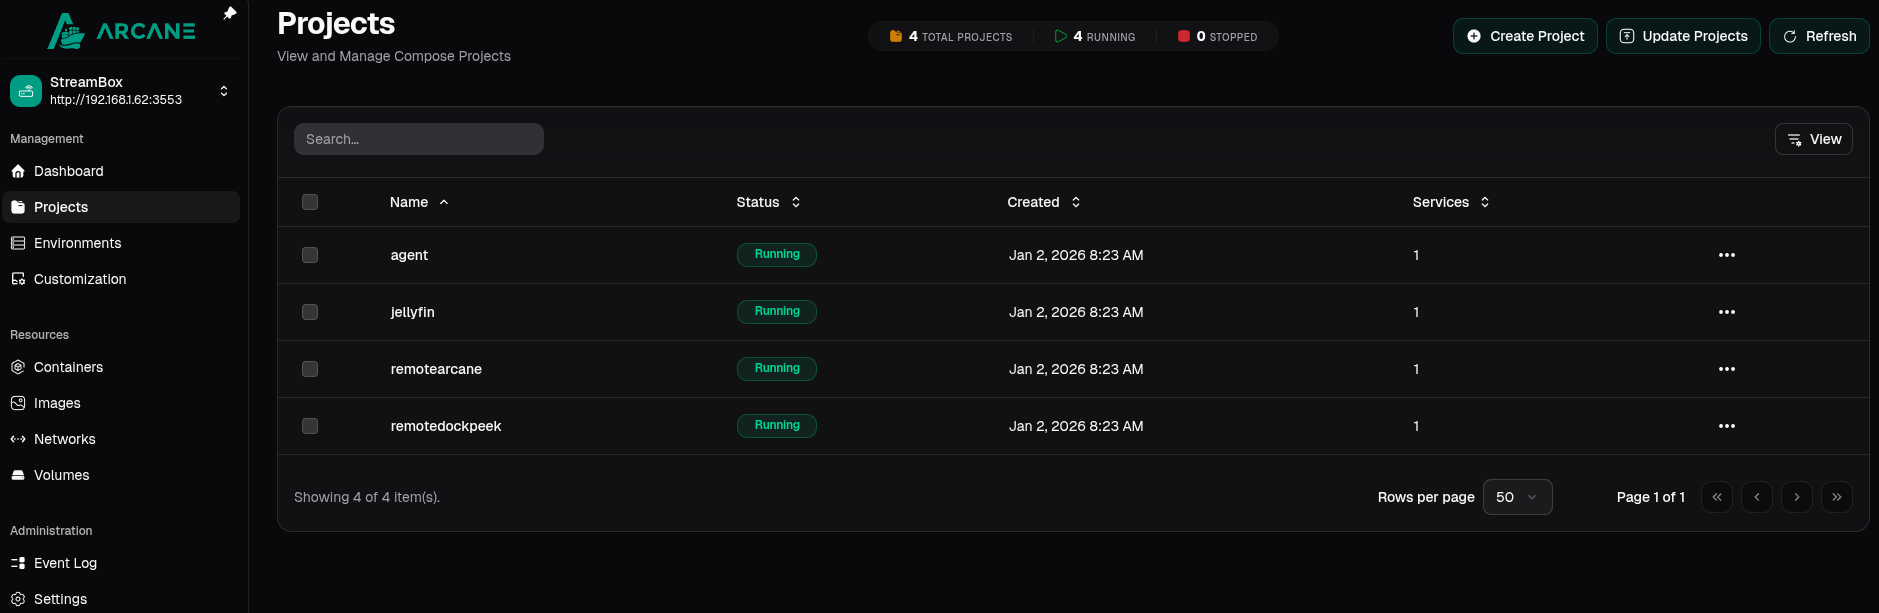Open the View column options dropdown
The width and height of the screenshot is (1879, 613).
[x=1813, y=139]
